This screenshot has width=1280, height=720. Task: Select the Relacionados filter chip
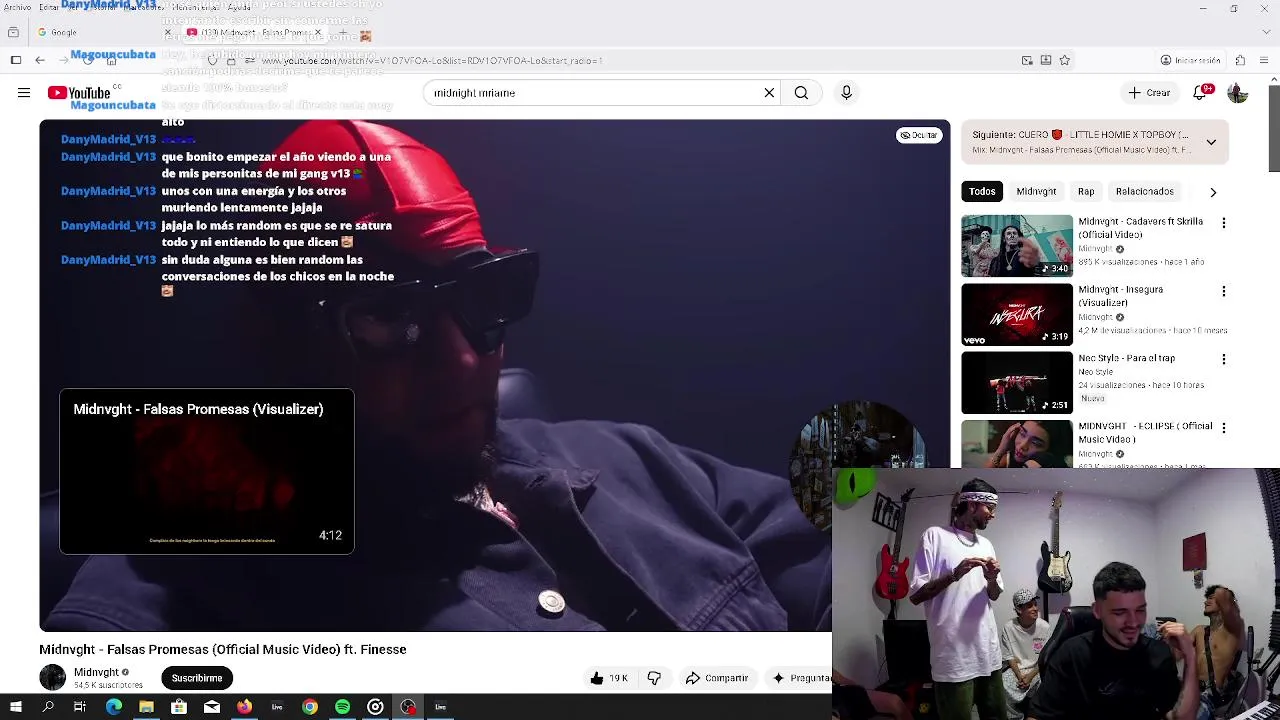pos(1145,191)
